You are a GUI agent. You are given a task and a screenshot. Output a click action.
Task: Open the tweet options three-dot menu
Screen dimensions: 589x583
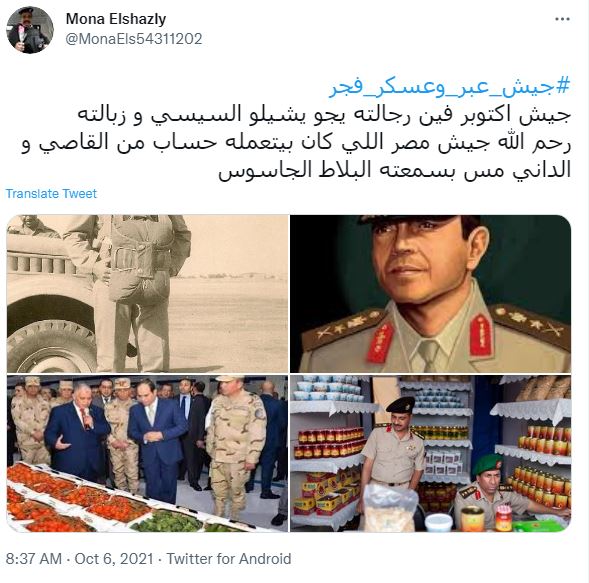point(562,20)
